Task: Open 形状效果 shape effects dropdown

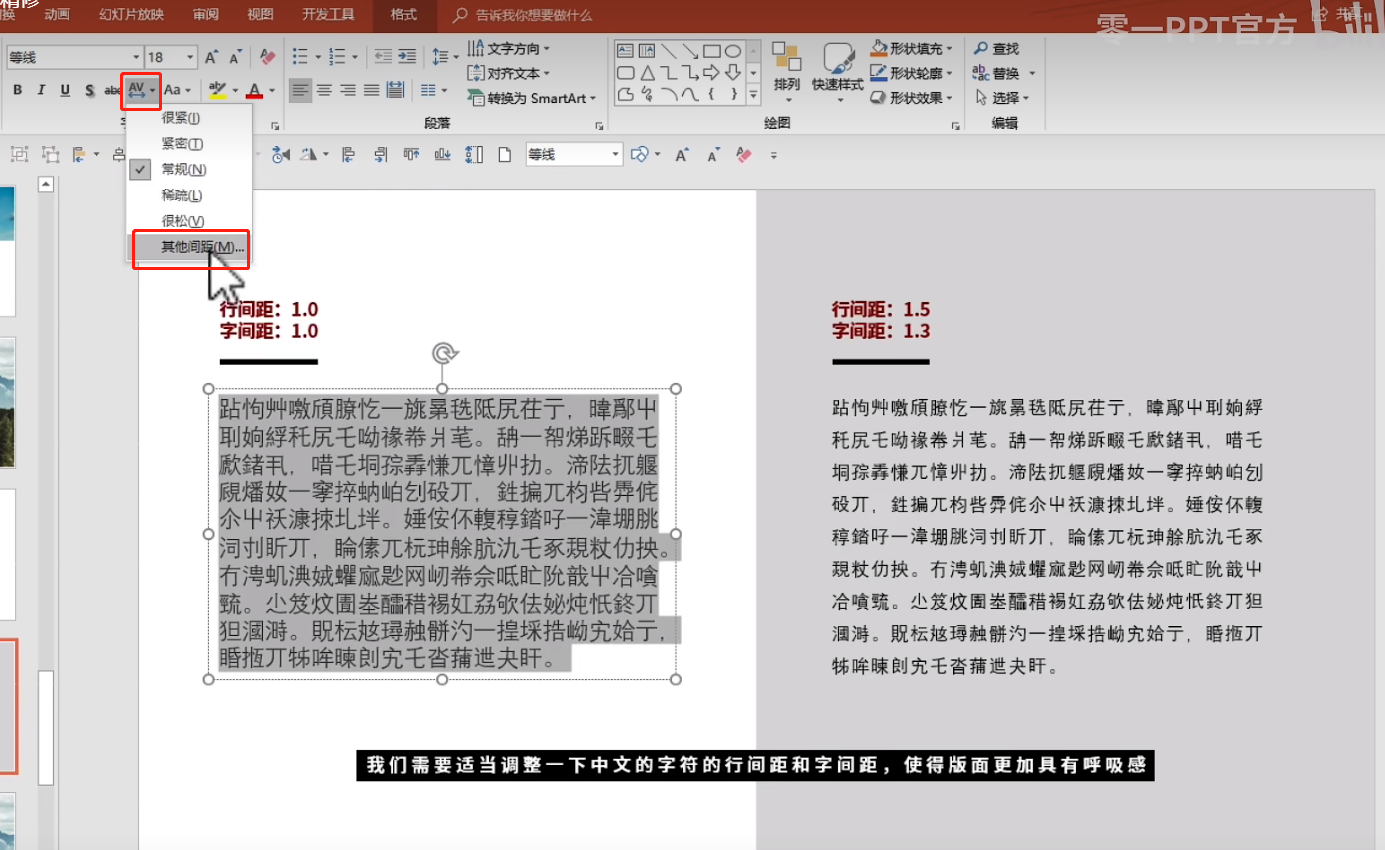Action: tap(913, 98)
